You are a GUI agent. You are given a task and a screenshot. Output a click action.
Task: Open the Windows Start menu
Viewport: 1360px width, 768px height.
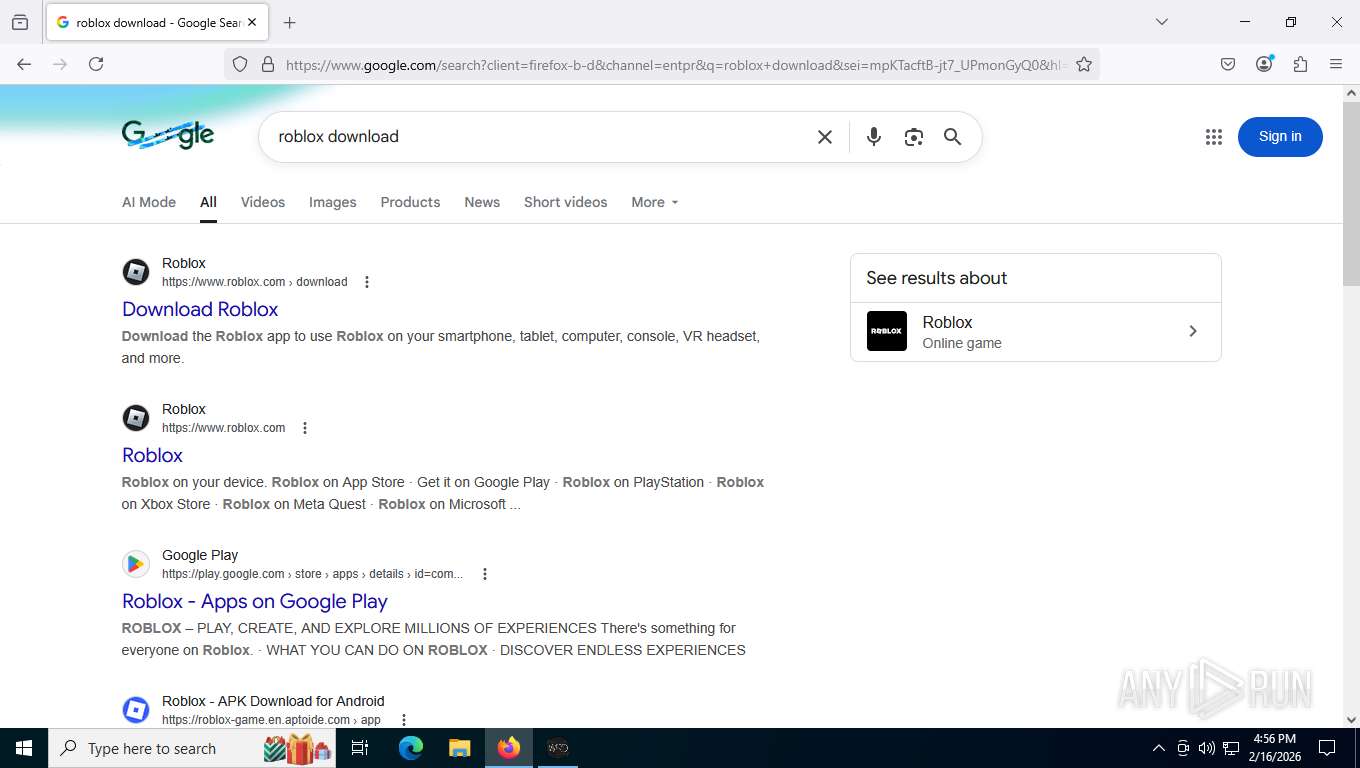coord(23,748)
